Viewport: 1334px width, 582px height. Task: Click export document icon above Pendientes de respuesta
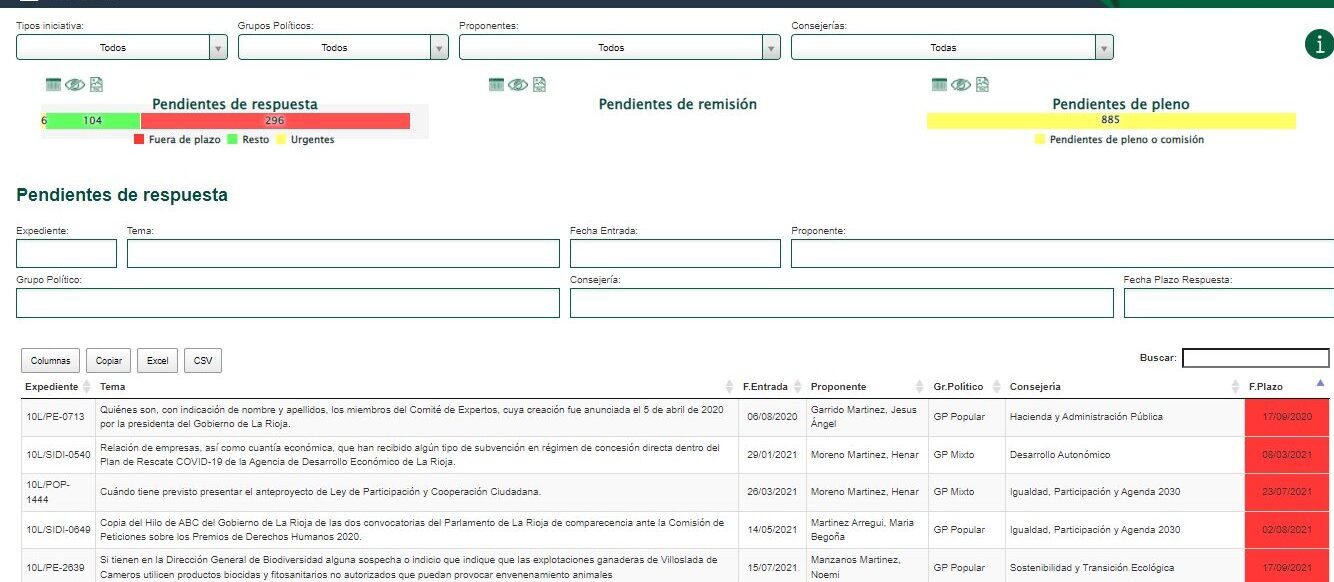tap(97, 85)
